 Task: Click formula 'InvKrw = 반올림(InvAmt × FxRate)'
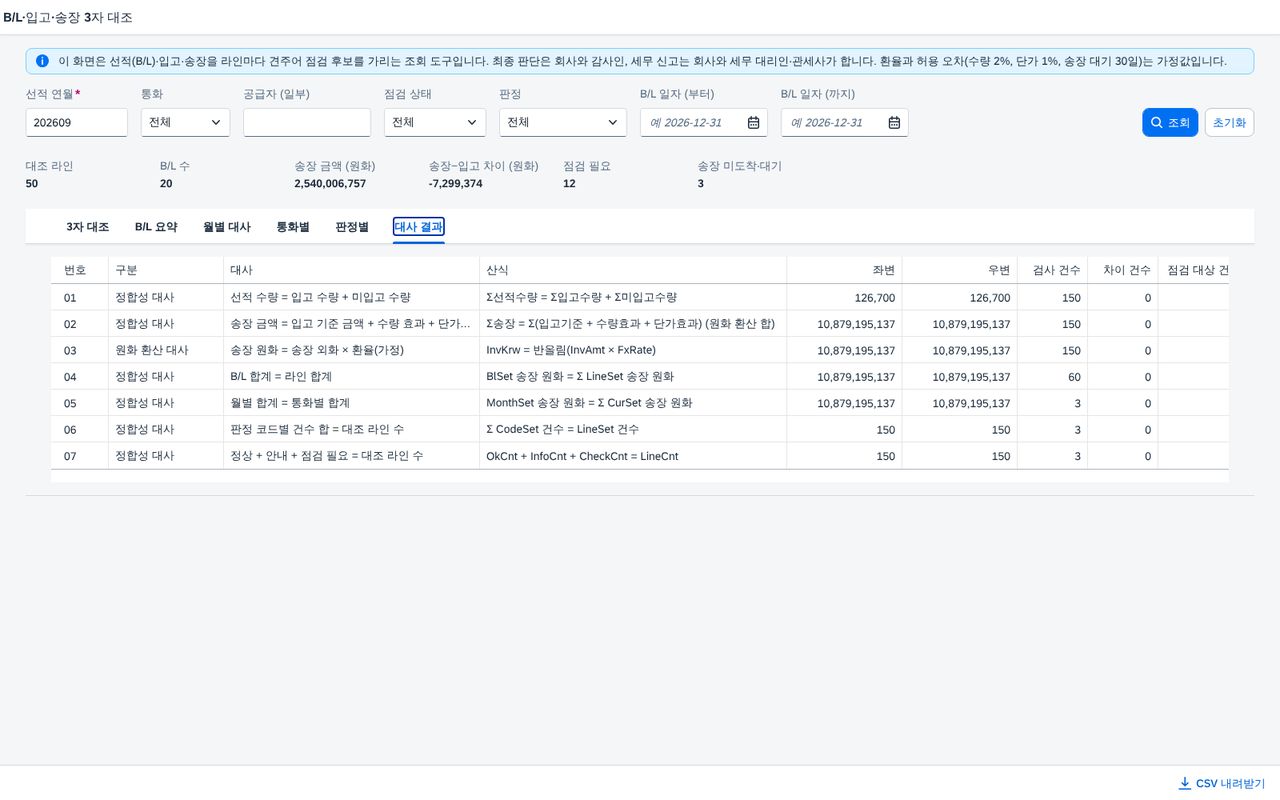click(x=571, y=350)
